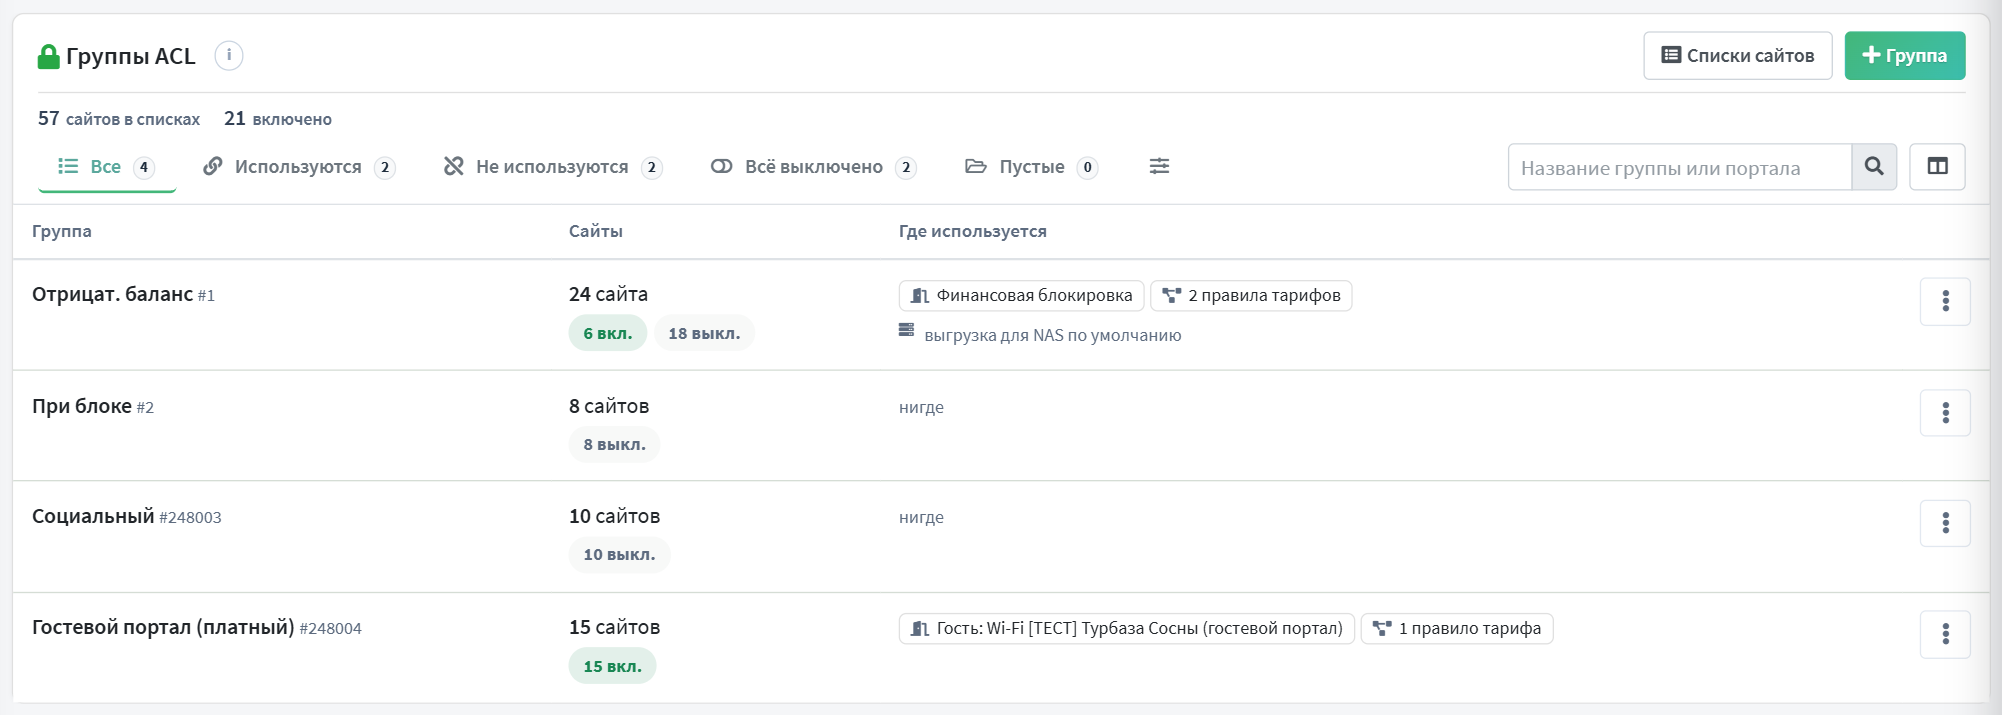Focus the group or portal name search field
Screen dimensions: 2002x715
(x=1679, y=167)
